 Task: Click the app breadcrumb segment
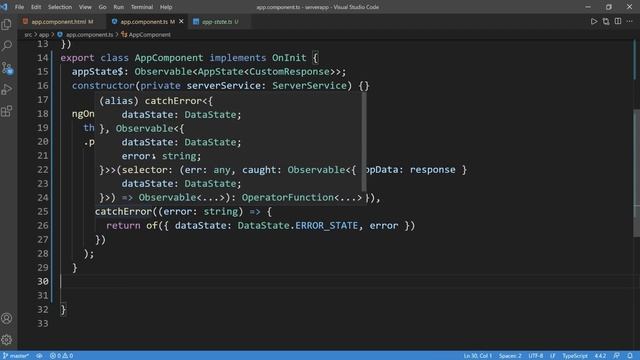44,35
